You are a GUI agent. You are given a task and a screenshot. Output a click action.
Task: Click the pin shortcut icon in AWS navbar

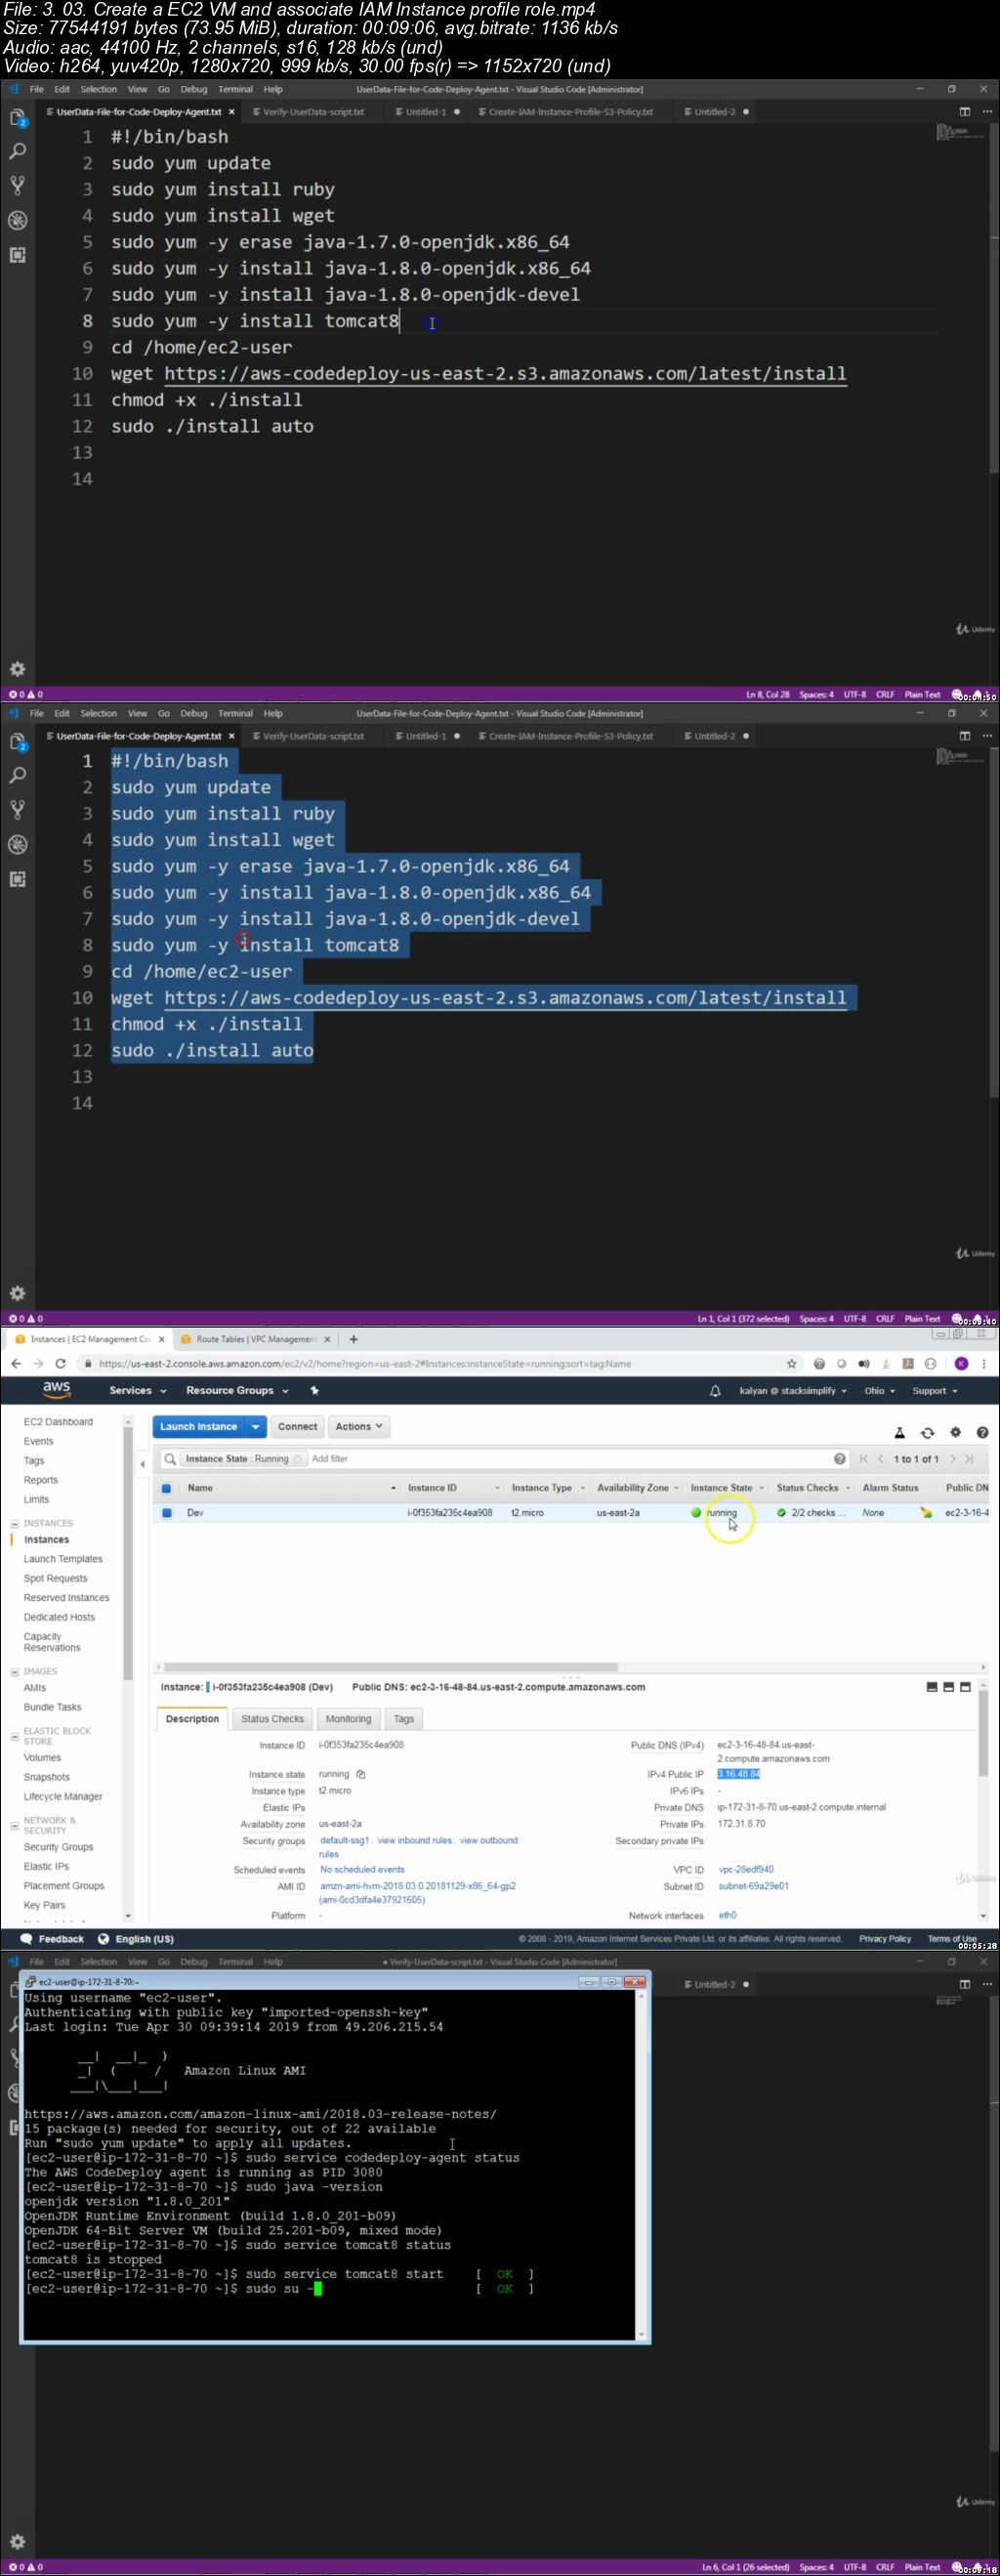(314, 1391)
